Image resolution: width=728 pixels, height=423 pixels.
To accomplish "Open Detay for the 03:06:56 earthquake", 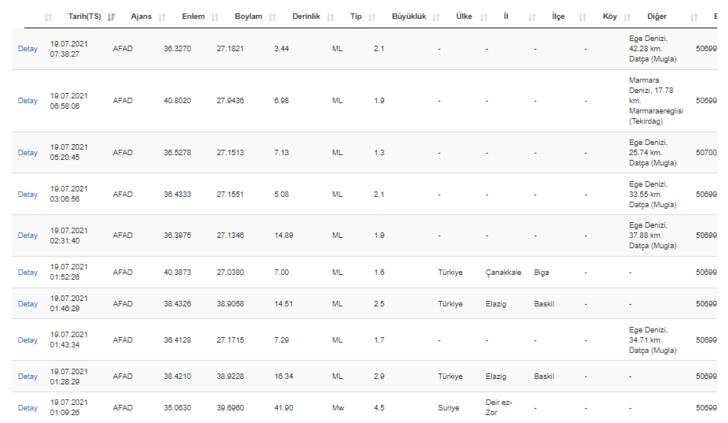I will click(x=28, y=194).
